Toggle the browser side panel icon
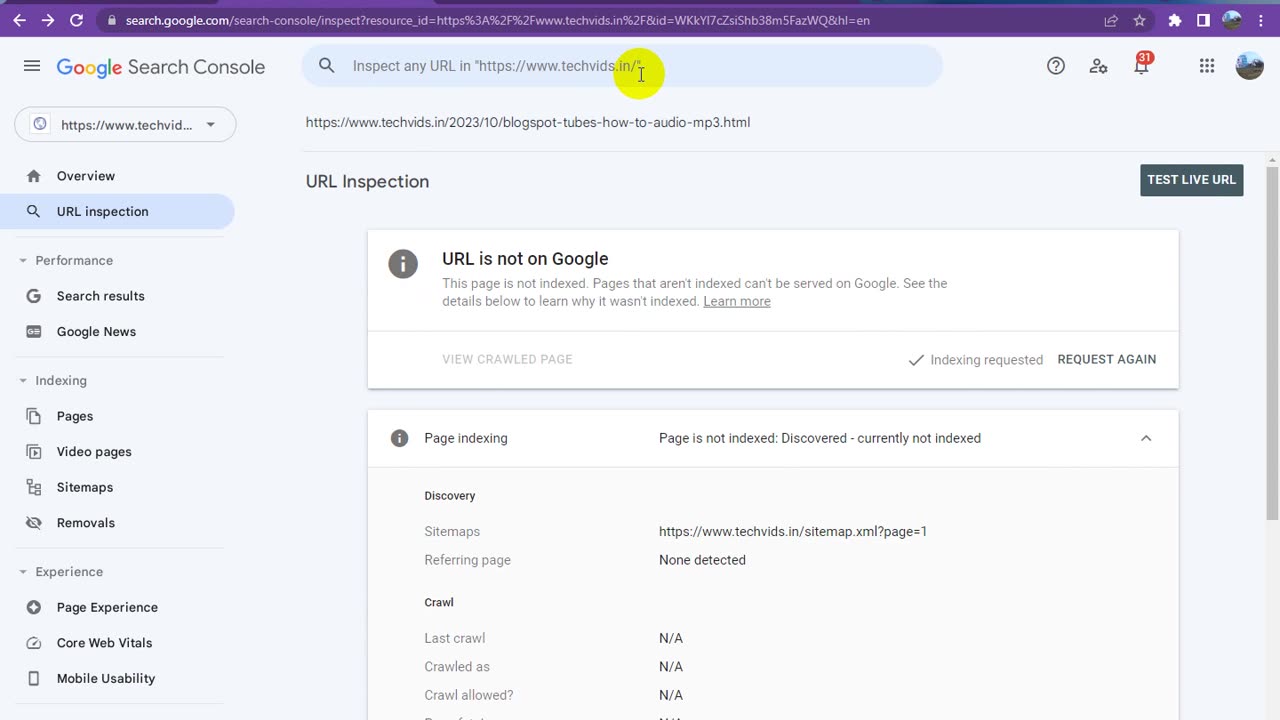Image resolution: width=1280 pixels, height=720 pixels. pyautogui.click(x=1203, y=20)
